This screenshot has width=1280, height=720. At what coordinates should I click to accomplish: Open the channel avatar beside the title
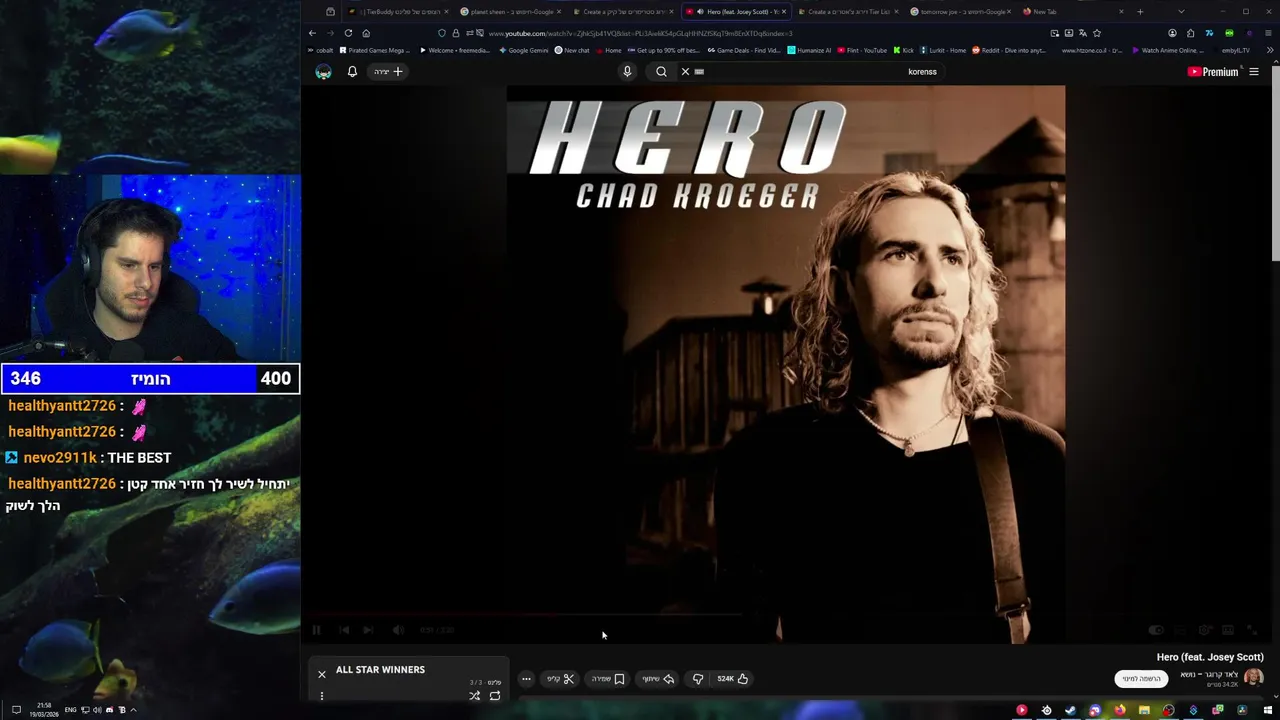pos(1253,678)
